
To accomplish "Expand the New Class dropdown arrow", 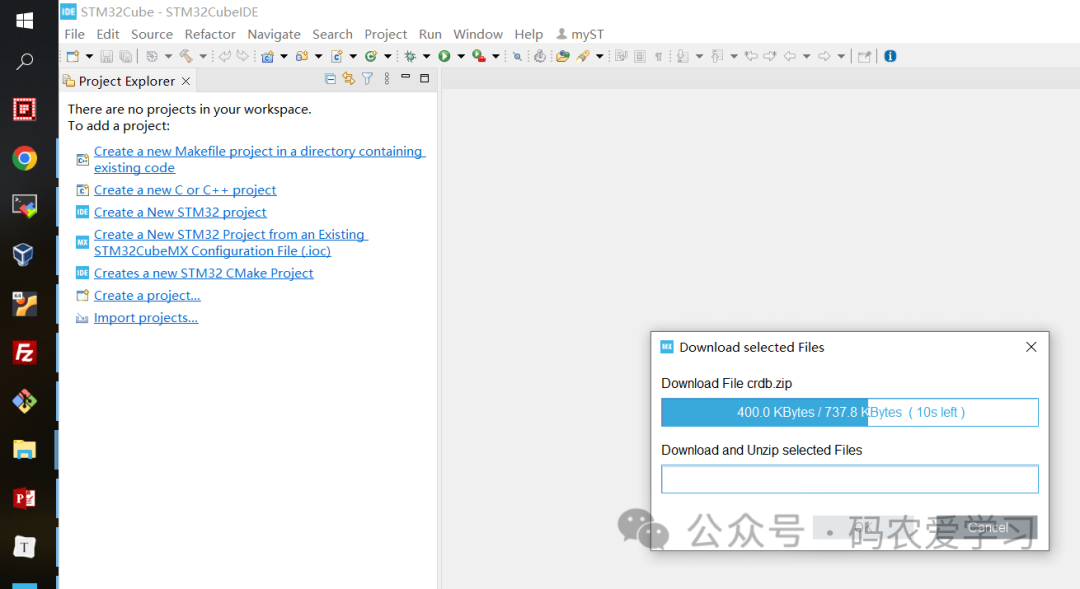I will 388,56.
